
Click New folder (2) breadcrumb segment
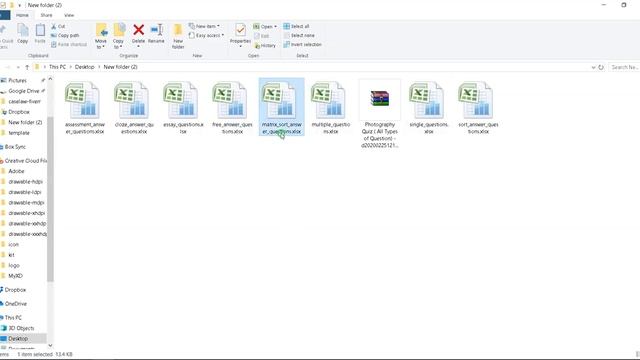point(120,67)
